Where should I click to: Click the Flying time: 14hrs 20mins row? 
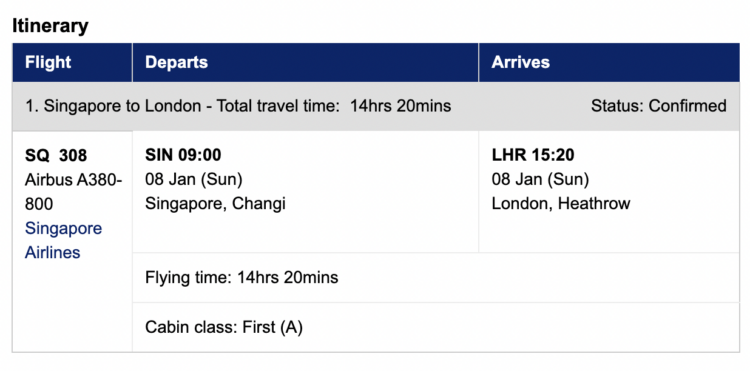436,277
